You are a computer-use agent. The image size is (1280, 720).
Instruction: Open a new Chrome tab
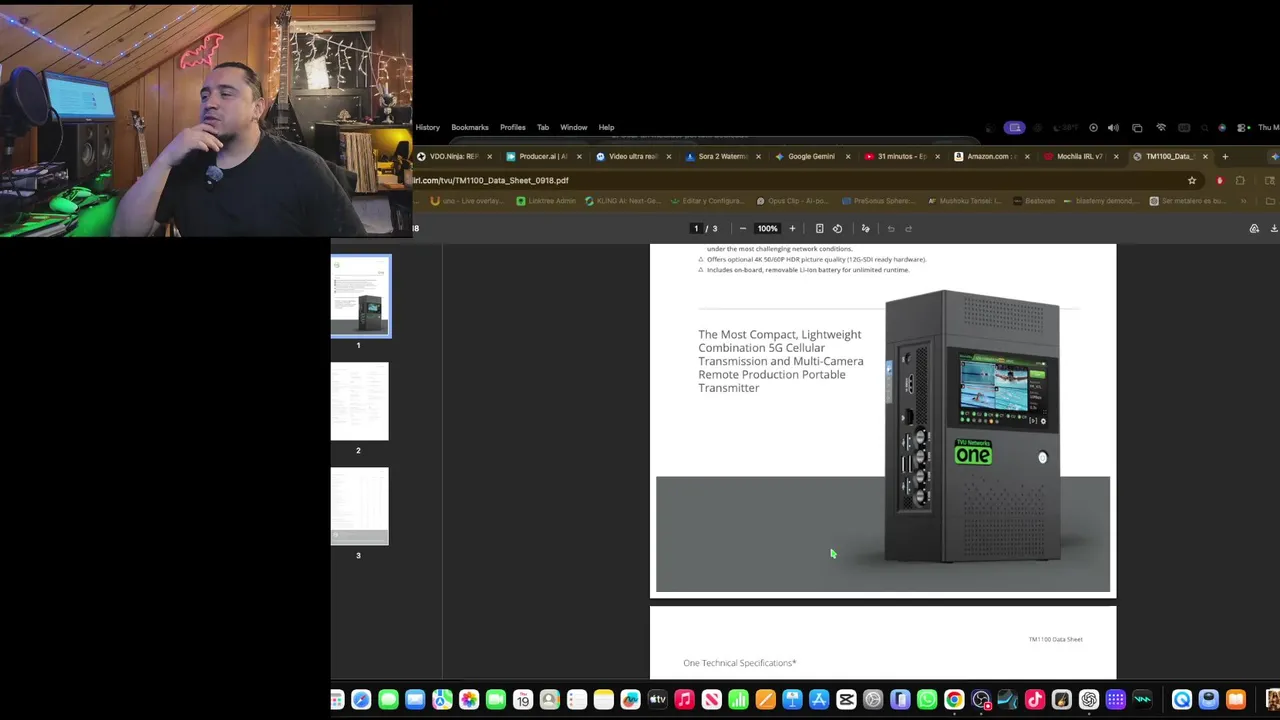pos(1225,156)
